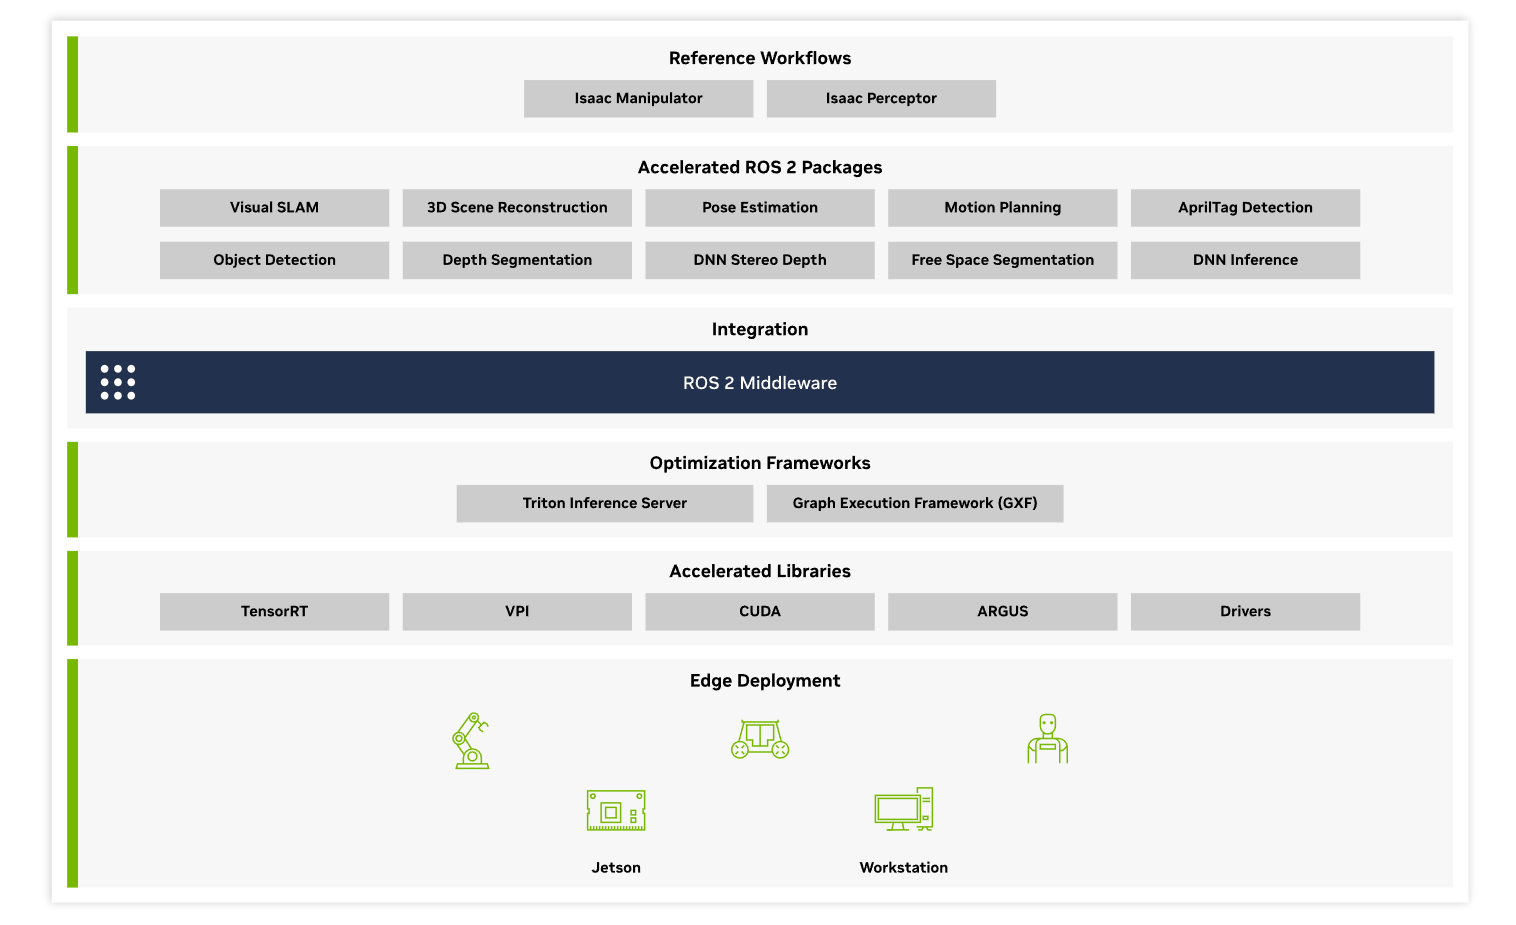The height and width of the screenshot is (925, 1516).
Task: Select the Object Detection package
Action: tap(274, 259)
